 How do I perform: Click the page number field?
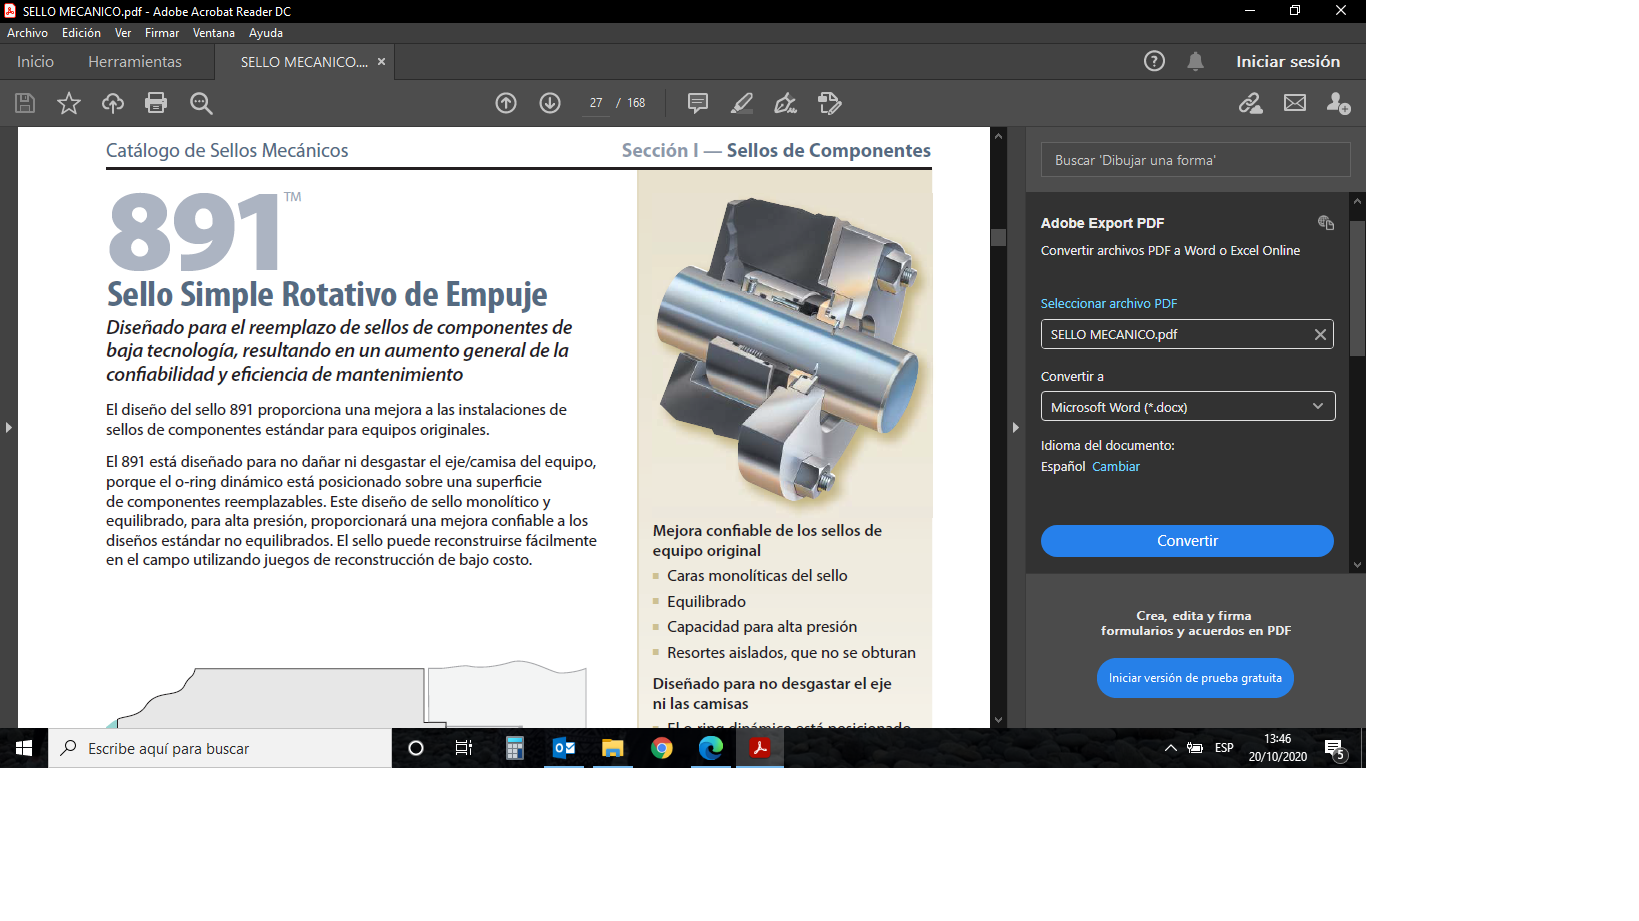click(596, 103)
